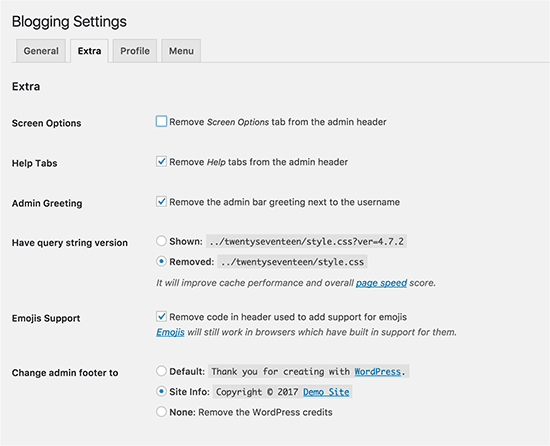
Task: Click the Demo Site link
Action: tap(326, 392)
